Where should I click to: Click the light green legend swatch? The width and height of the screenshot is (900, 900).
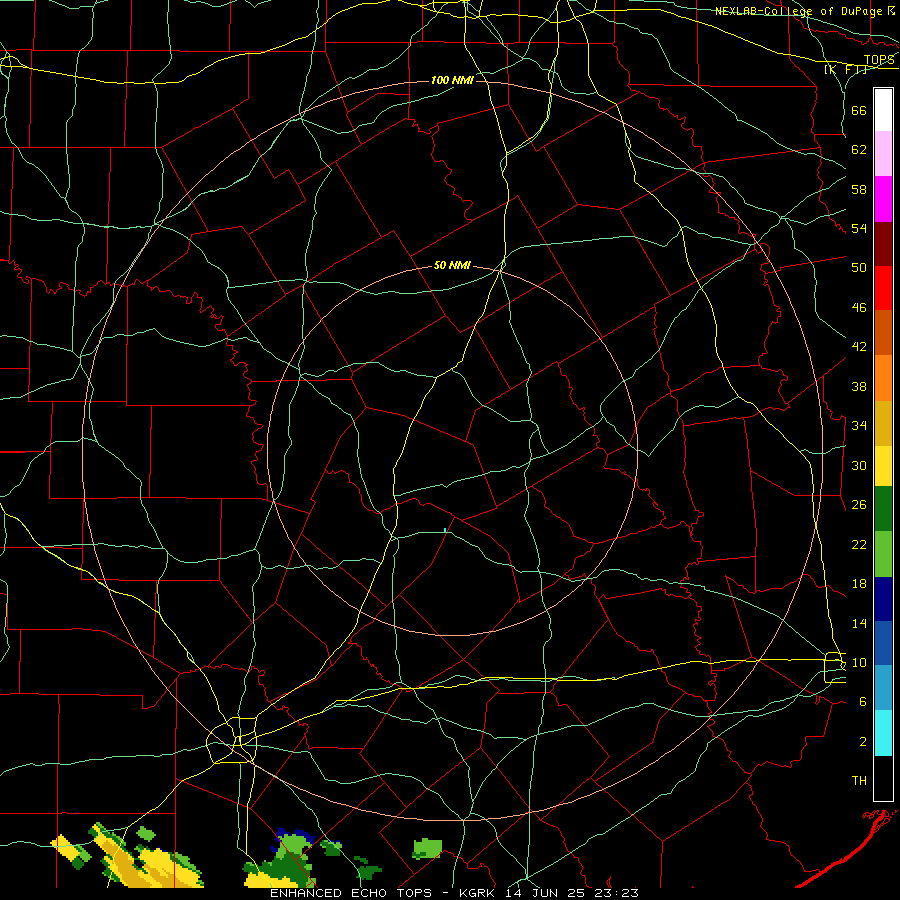click(x=883, y=554)
